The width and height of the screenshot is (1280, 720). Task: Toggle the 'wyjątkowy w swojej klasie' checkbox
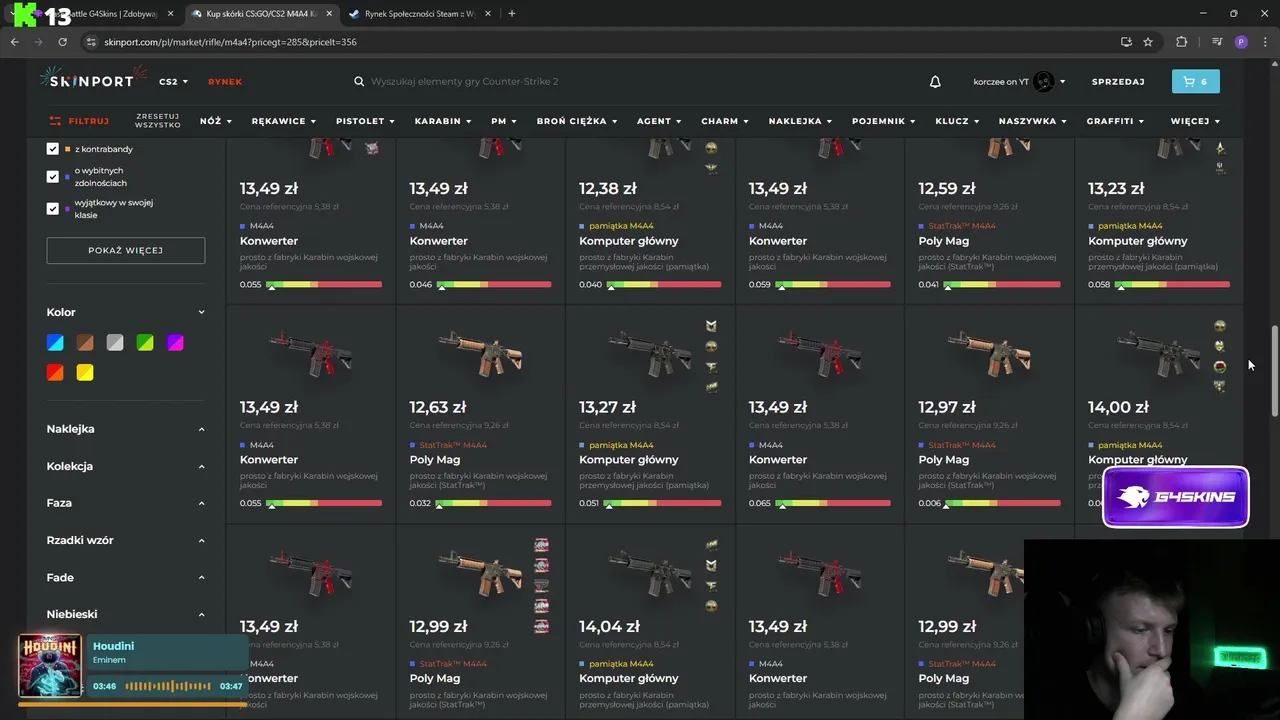click(53, 208)
